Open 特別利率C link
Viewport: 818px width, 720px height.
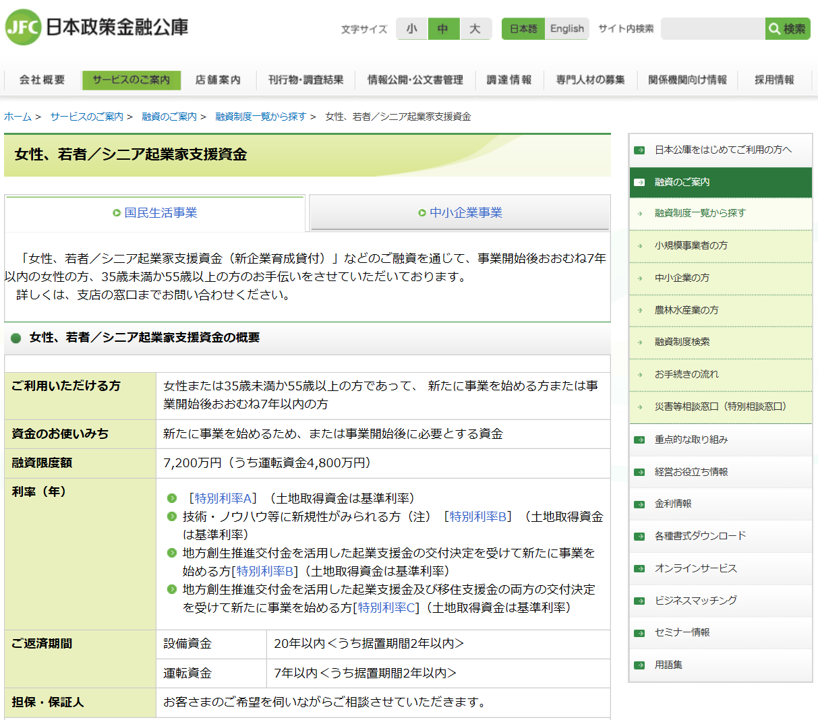click(386, 608)
